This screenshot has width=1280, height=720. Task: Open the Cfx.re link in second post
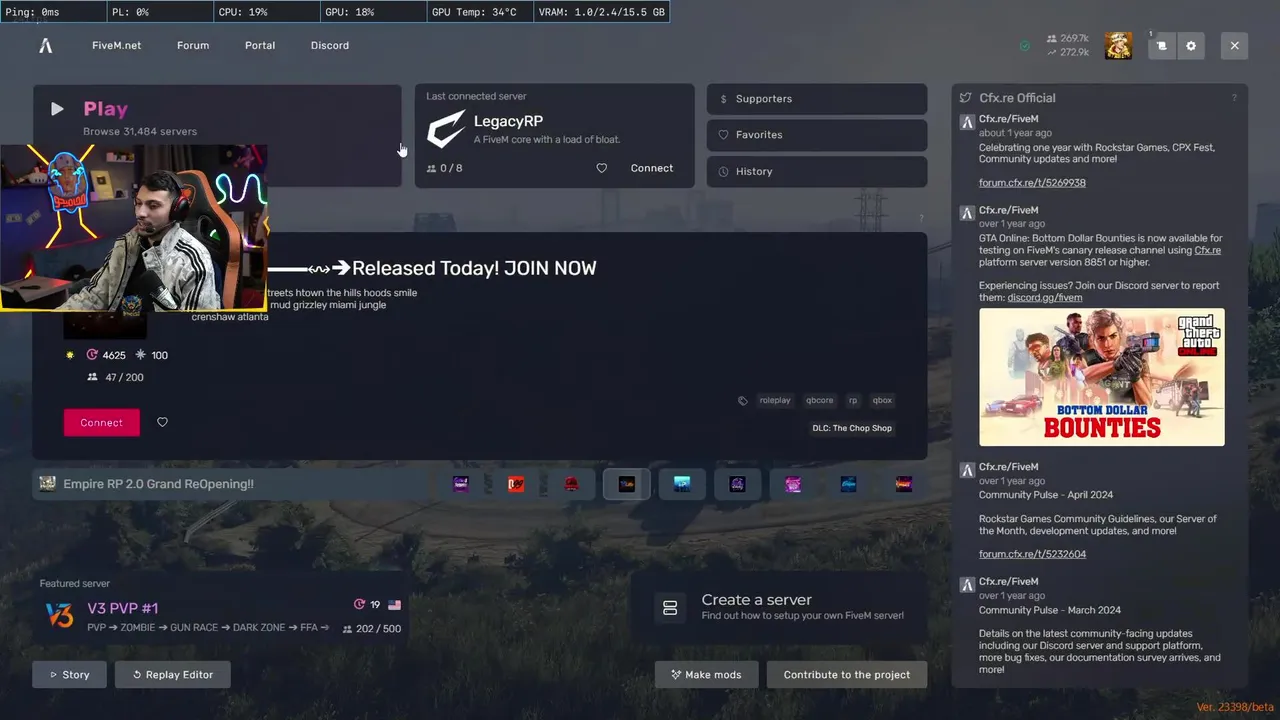1207,250
